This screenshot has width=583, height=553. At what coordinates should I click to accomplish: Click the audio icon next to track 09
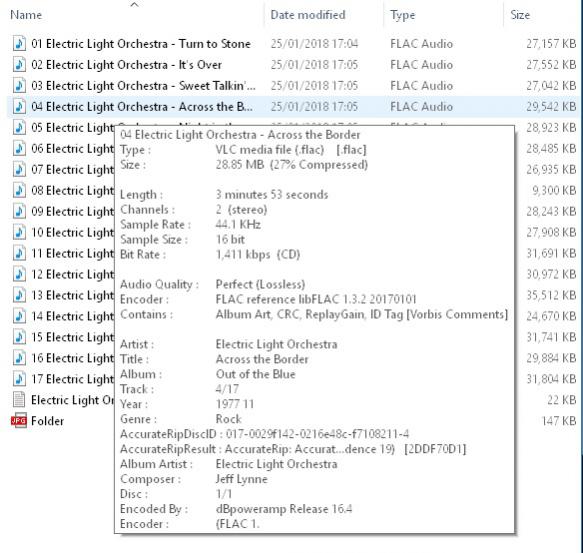click(x=19, y=211)
